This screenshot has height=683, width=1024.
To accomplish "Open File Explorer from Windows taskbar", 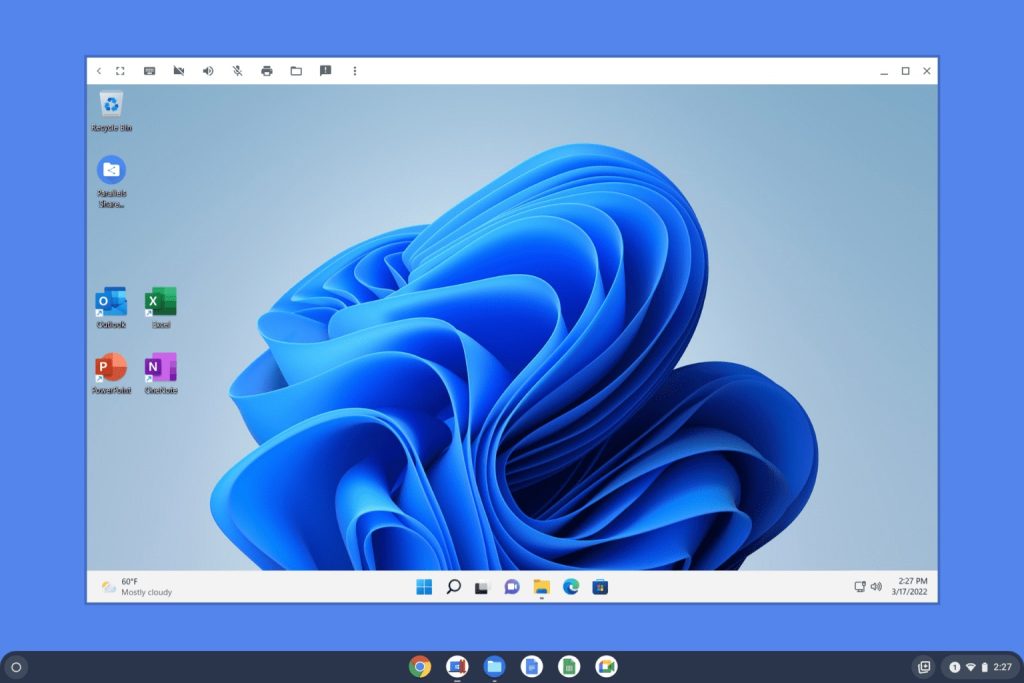I will coord(541,587).
